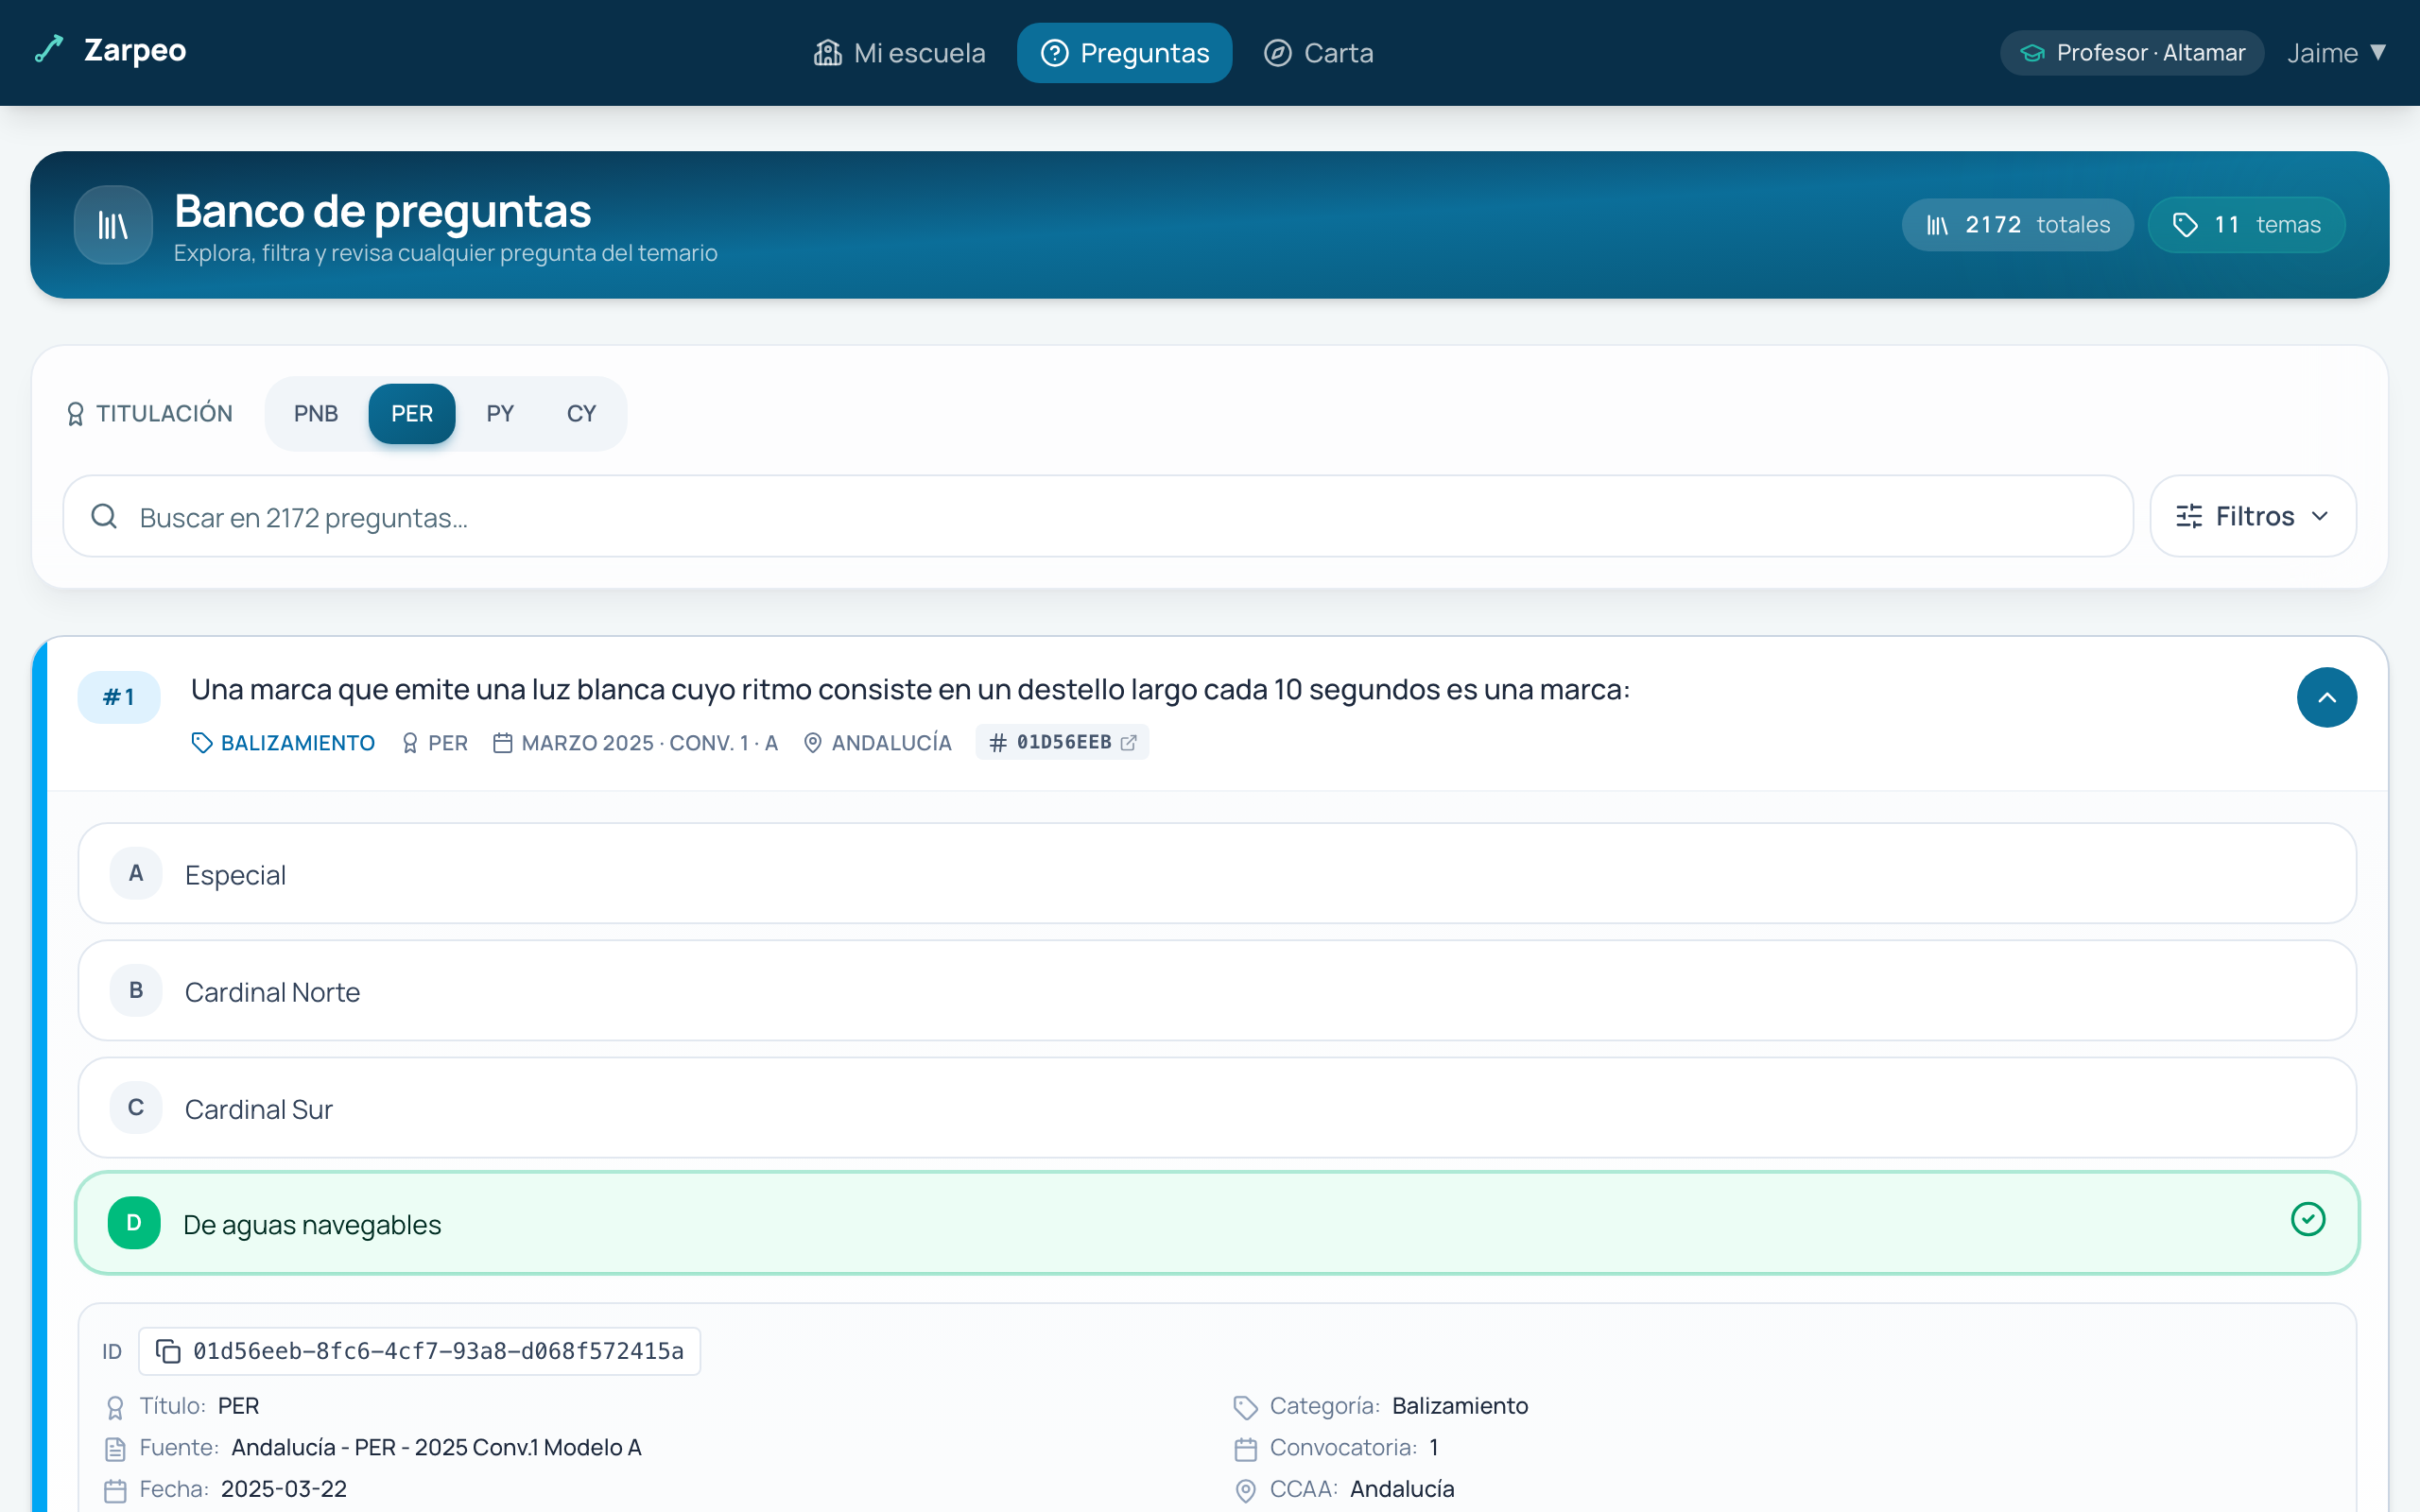Open the Filtros dropdown
This screenshot has height=1512, width=2420.
(x=2253, y=516)
